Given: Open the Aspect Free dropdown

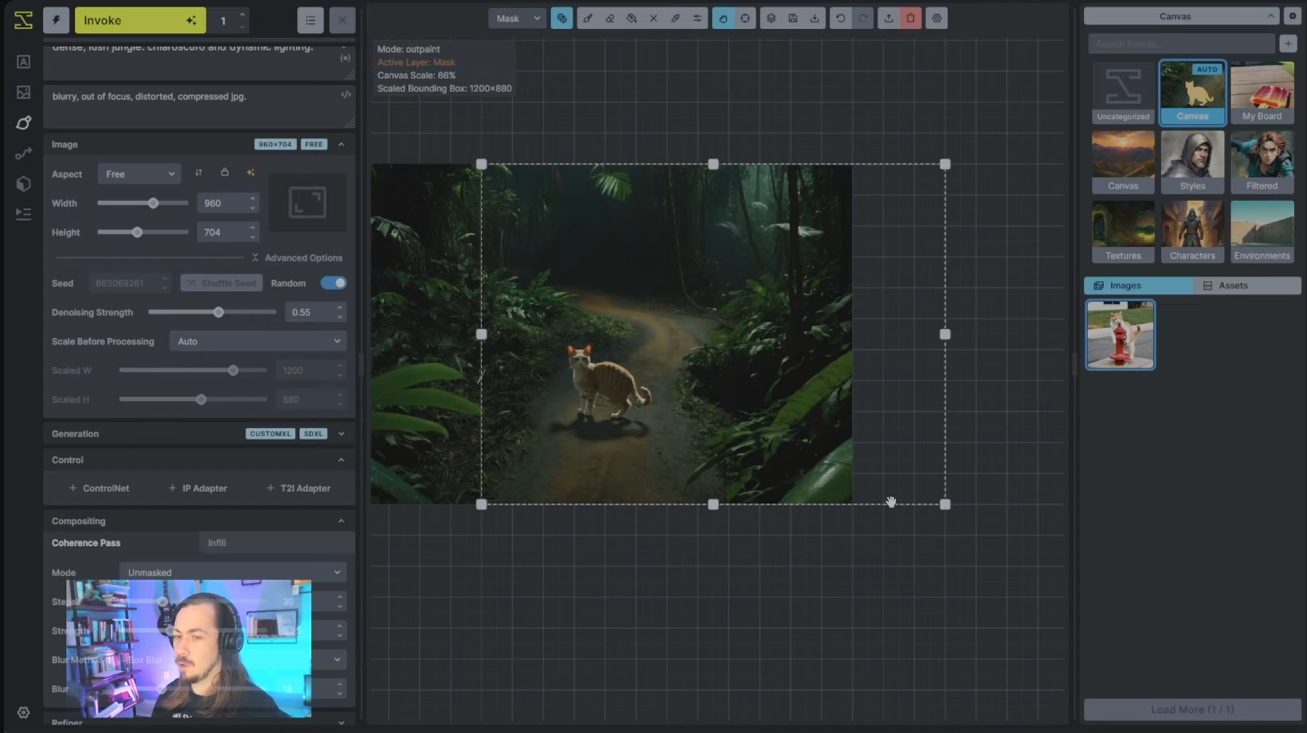Looking at the screenshot, I should tap(139, 174).
